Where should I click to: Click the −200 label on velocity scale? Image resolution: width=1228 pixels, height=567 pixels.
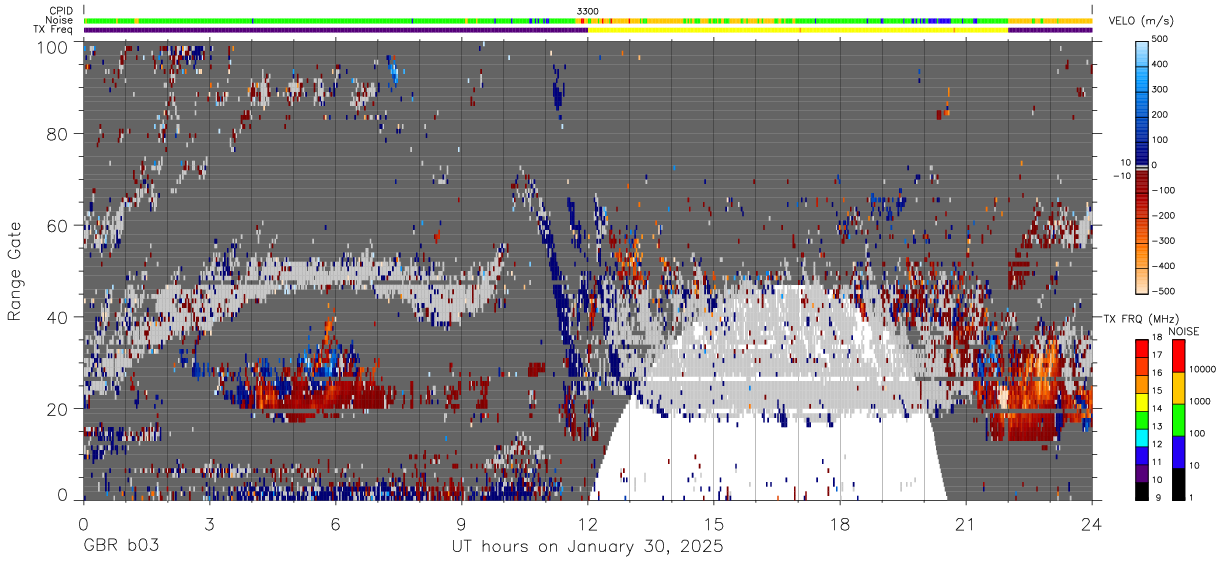pos(1163,215)
